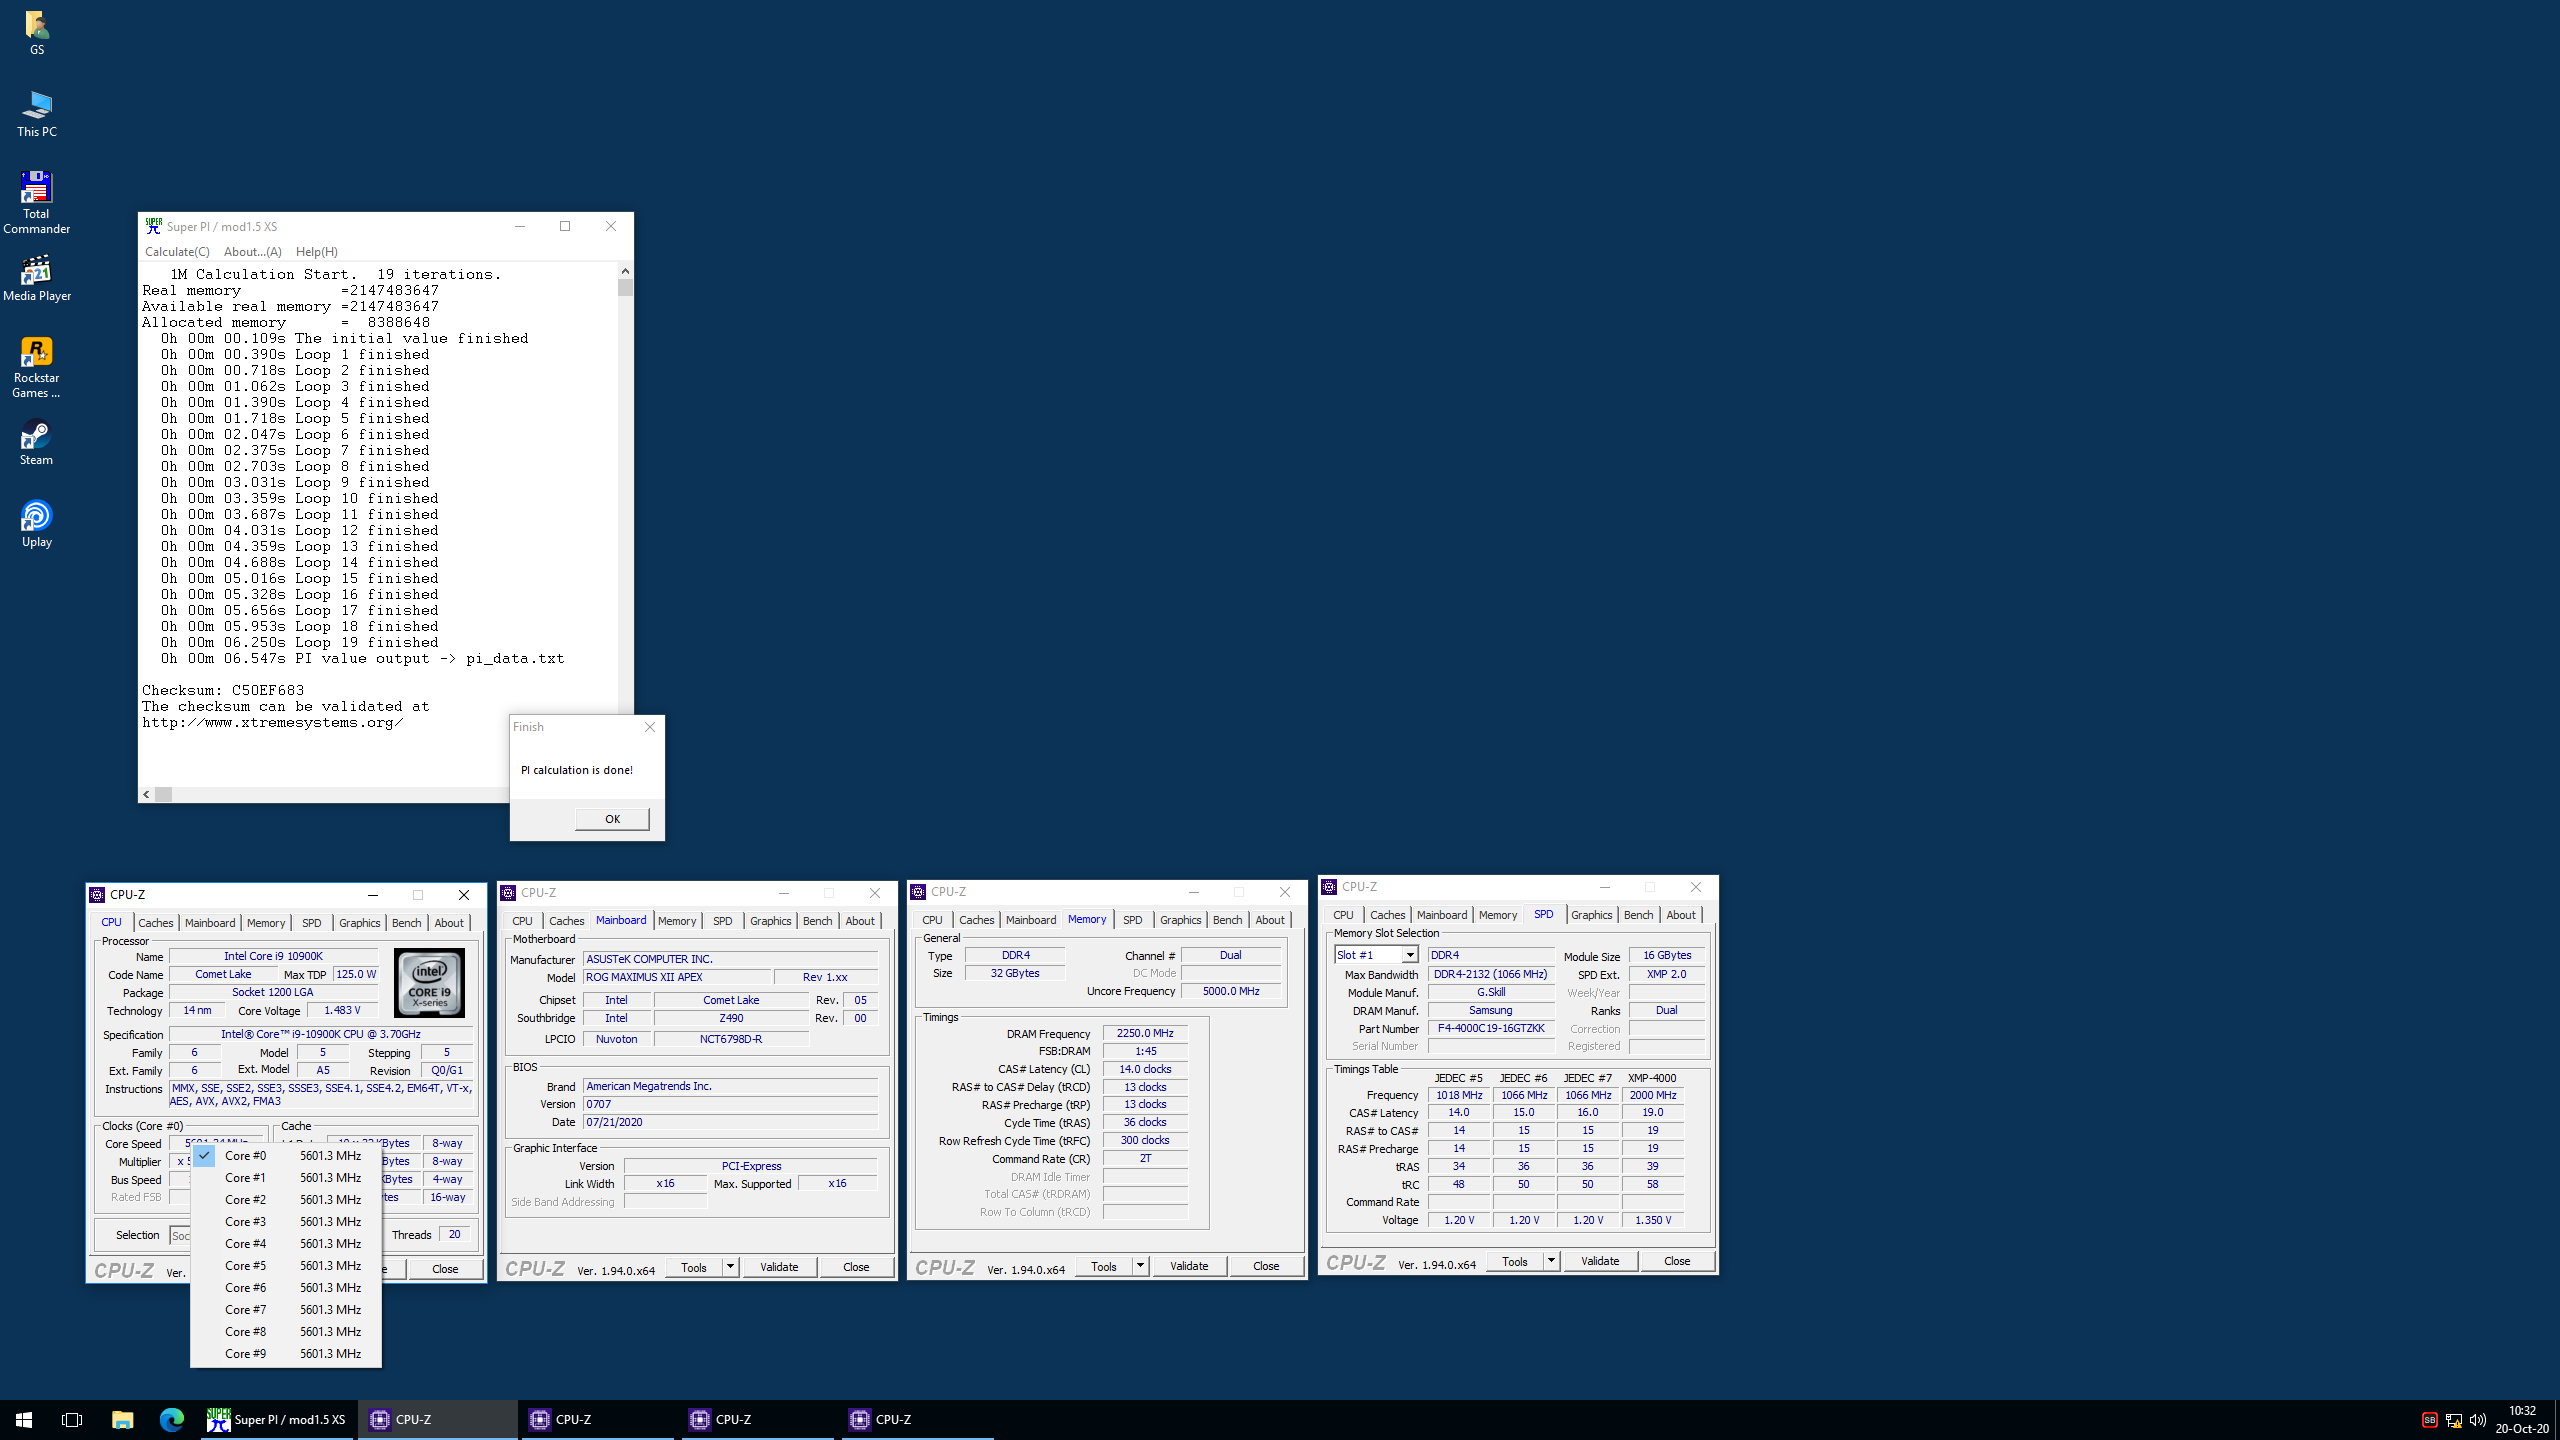This screenshot has height=1440, width=2560.
Task: Click Validate in SPD CPU-Z window
Action: [x=1600, y=1261]
